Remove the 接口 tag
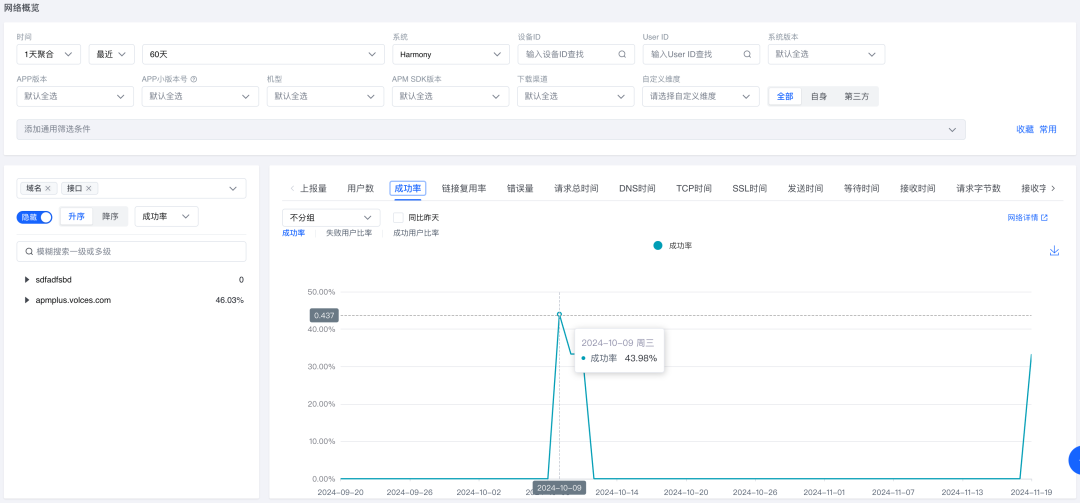 click(x=89, y=188)
